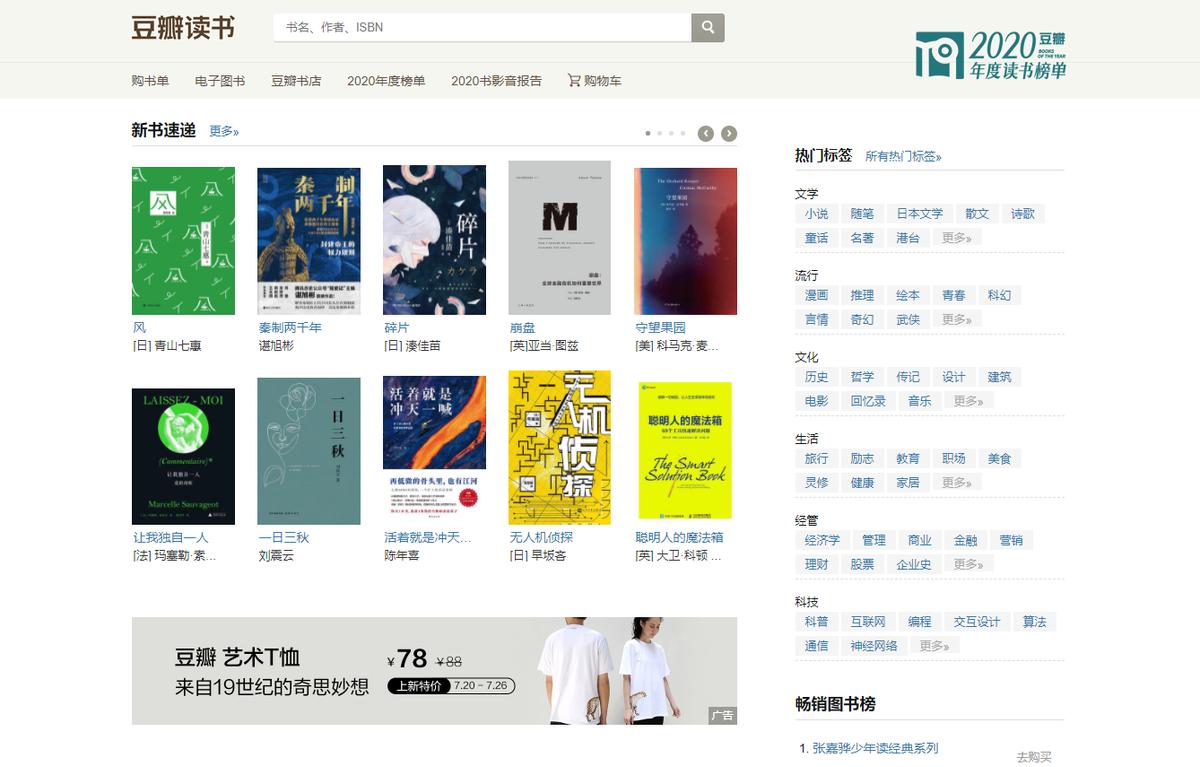The image size is (1200, 767).
Task: Select the fourth carousel page dot
Action: [684, 133]
